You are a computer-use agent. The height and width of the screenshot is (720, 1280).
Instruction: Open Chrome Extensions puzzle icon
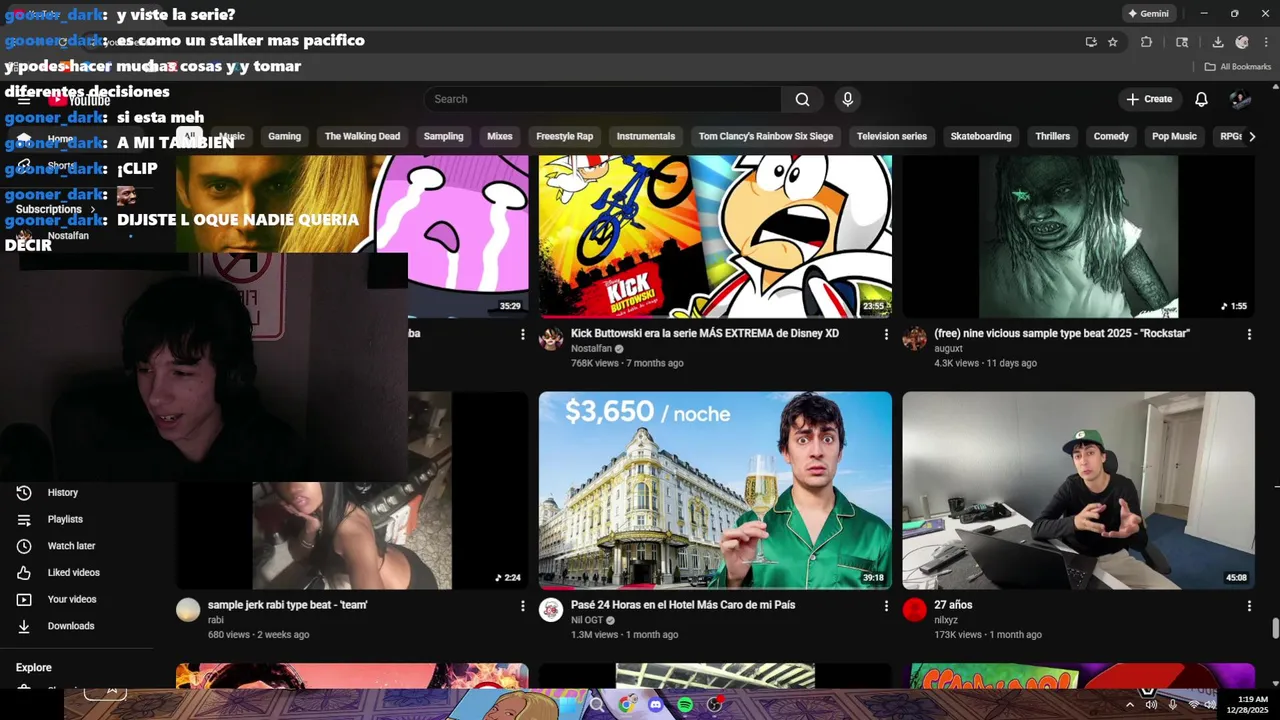[x=1147, y=42]
